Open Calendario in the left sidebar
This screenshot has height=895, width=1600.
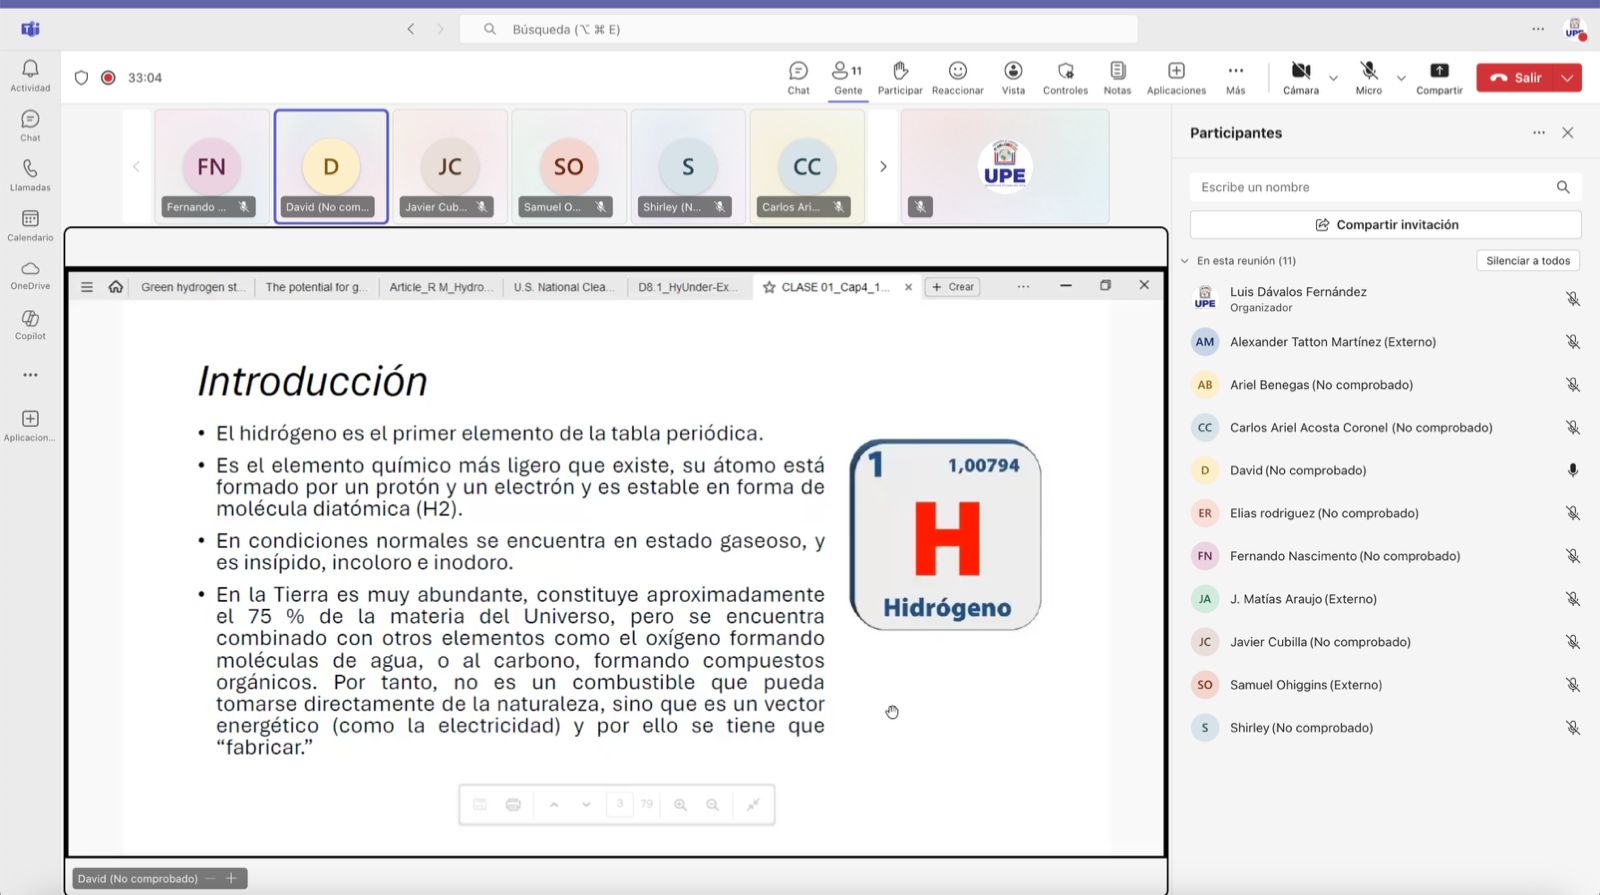tap(30, 225)
